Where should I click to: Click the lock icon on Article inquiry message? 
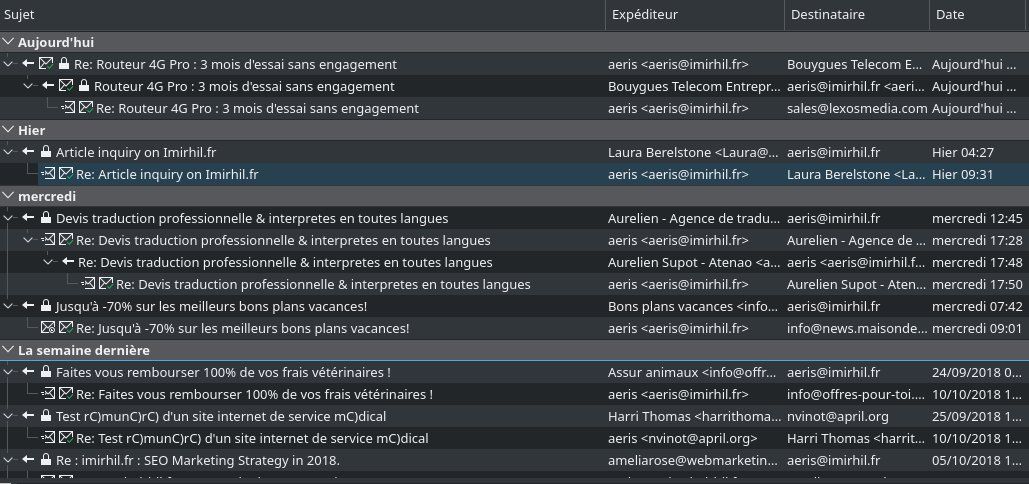click(46, 152)
